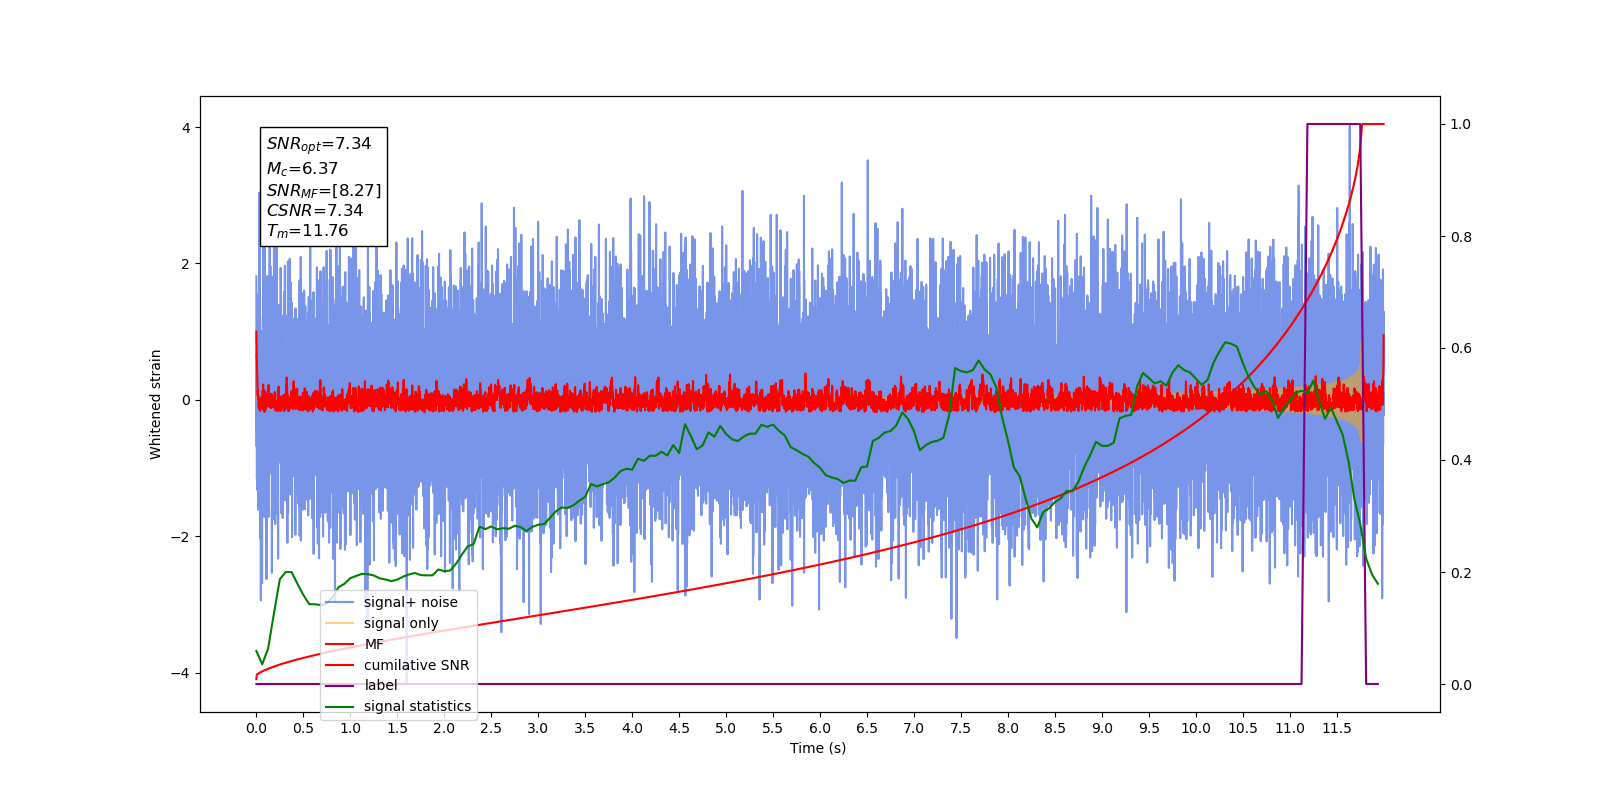
Task: Click the CSNR=7.34 annotation text
Action: coord(315,210)
